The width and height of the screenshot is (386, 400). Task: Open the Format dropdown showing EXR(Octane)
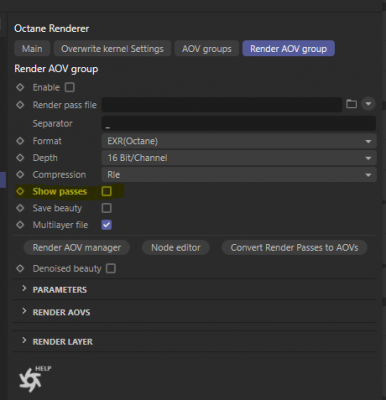(239, 141)
